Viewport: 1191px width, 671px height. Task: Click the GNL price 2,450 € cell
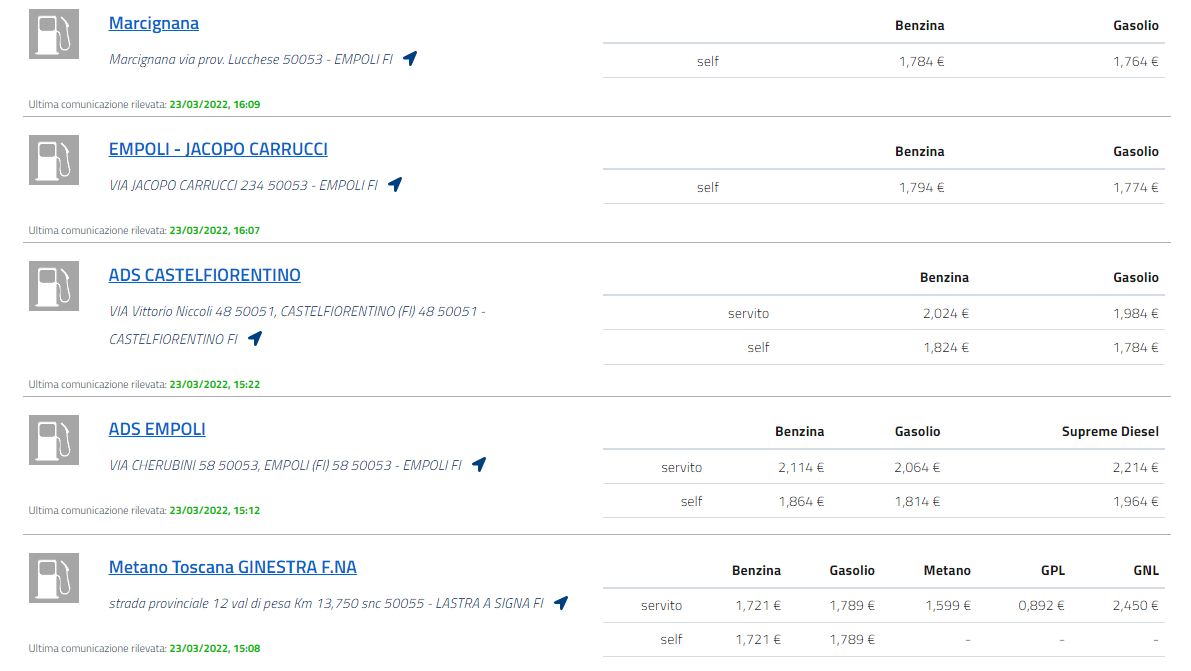pos(1135,605)
